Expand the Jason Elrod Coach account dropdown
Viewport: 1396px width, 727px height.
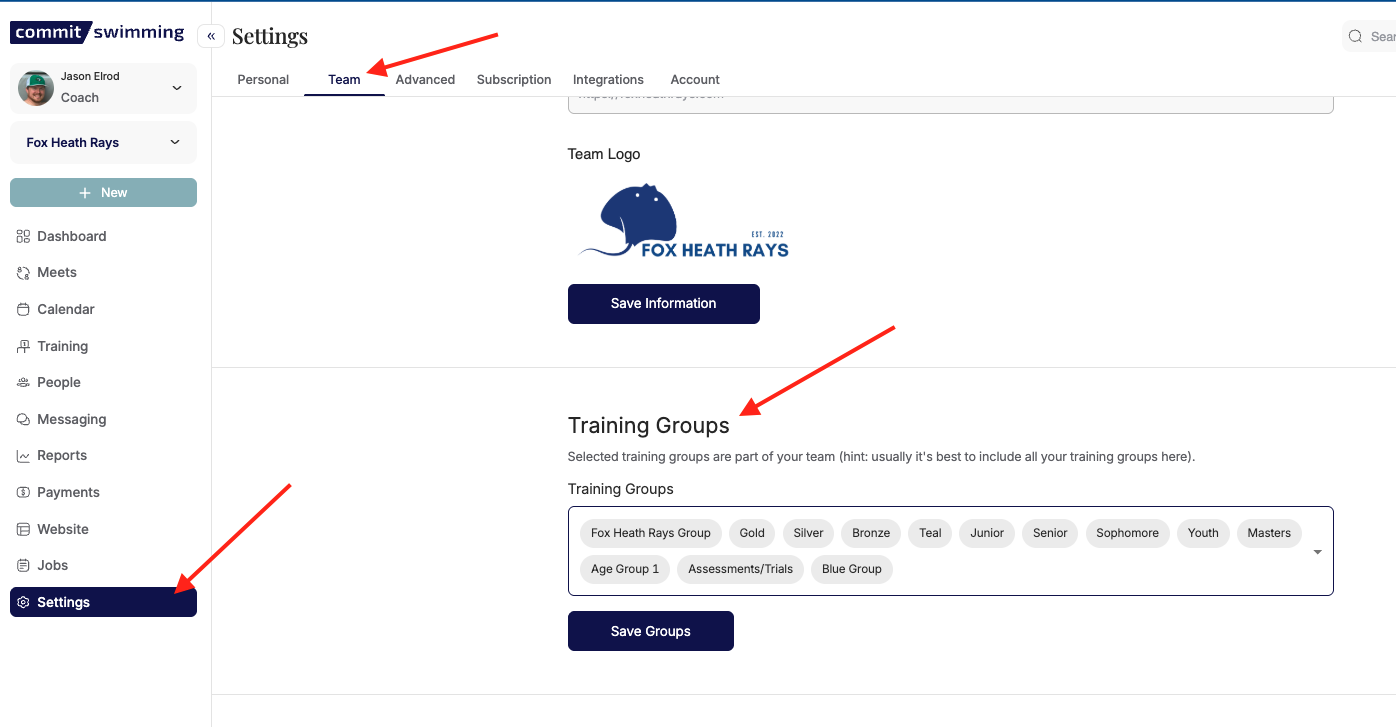click(x=177, y=88)
